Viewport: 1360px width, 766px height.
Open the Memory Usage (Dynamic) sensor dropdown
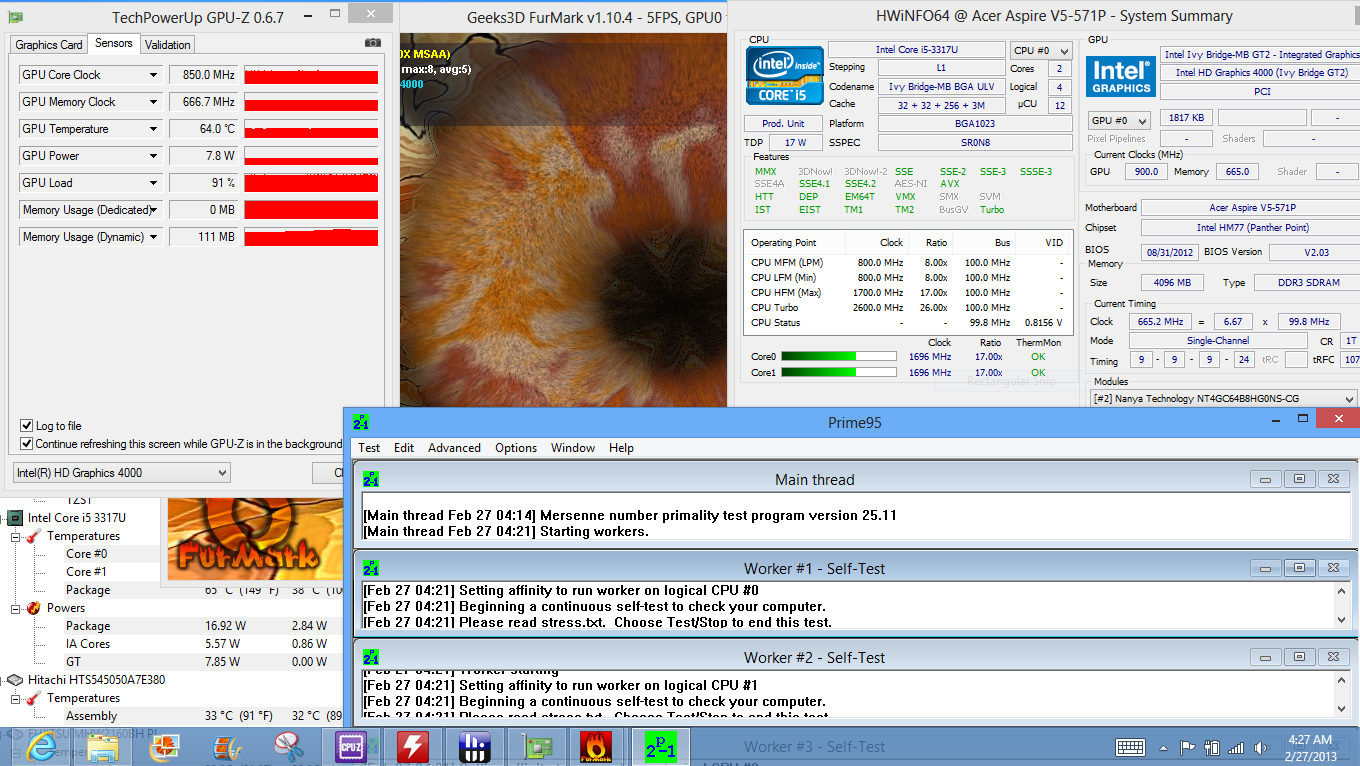tap(153, 237)
